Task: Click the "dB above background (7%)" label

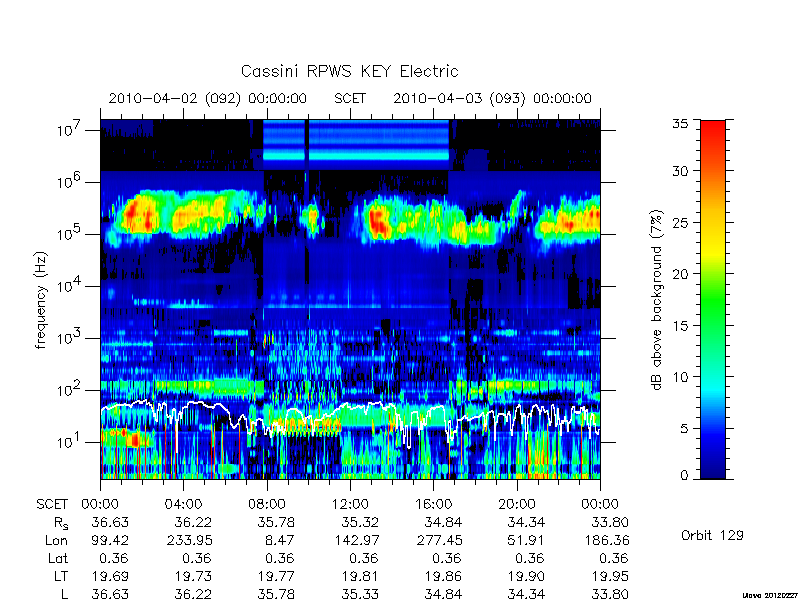Action: point(657,300)
